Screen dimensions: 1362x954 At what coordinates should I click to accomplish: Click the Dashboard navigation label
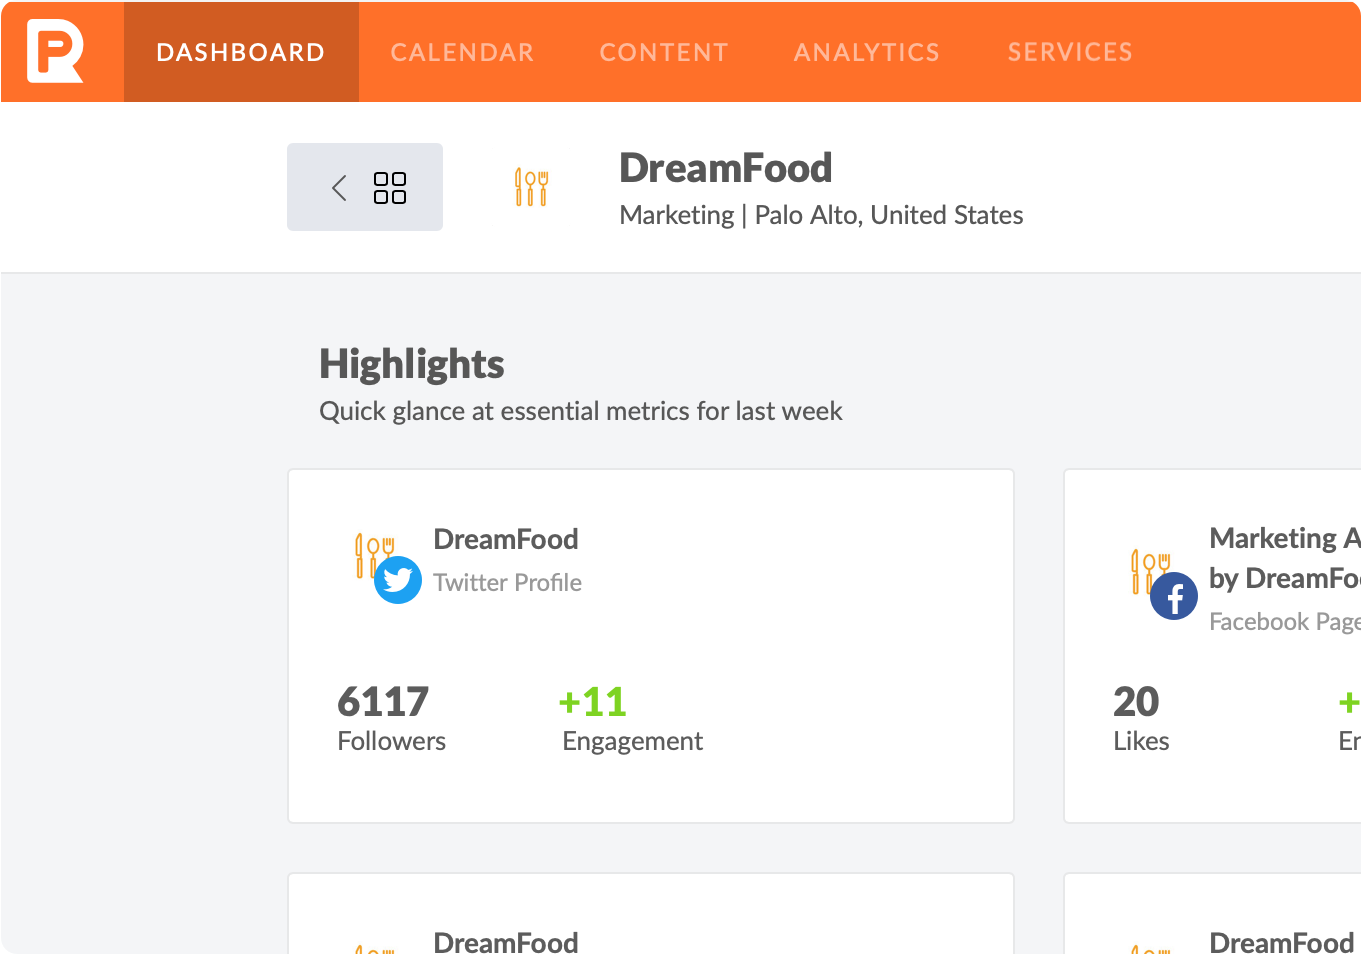[241, 51]
